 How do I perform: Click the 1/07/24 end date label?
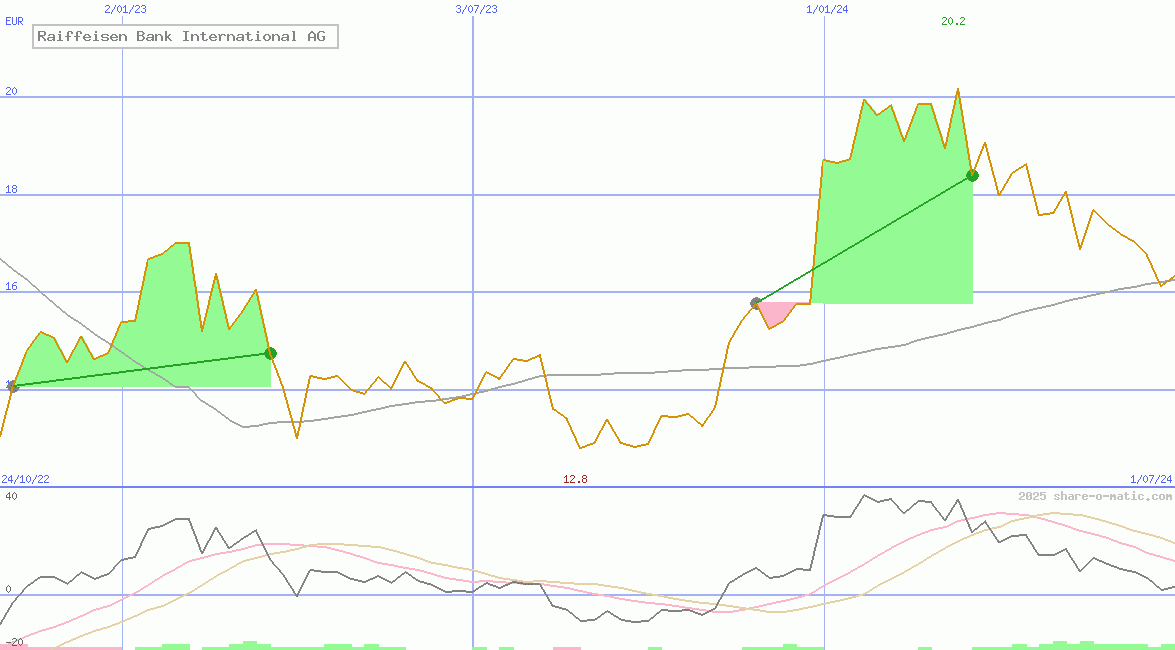point(1150,480)
